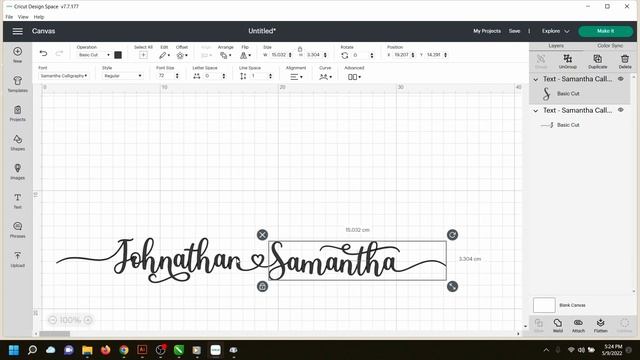Click the Canvas title
Screen dimensions: 640x360
(x=43, y=31)
